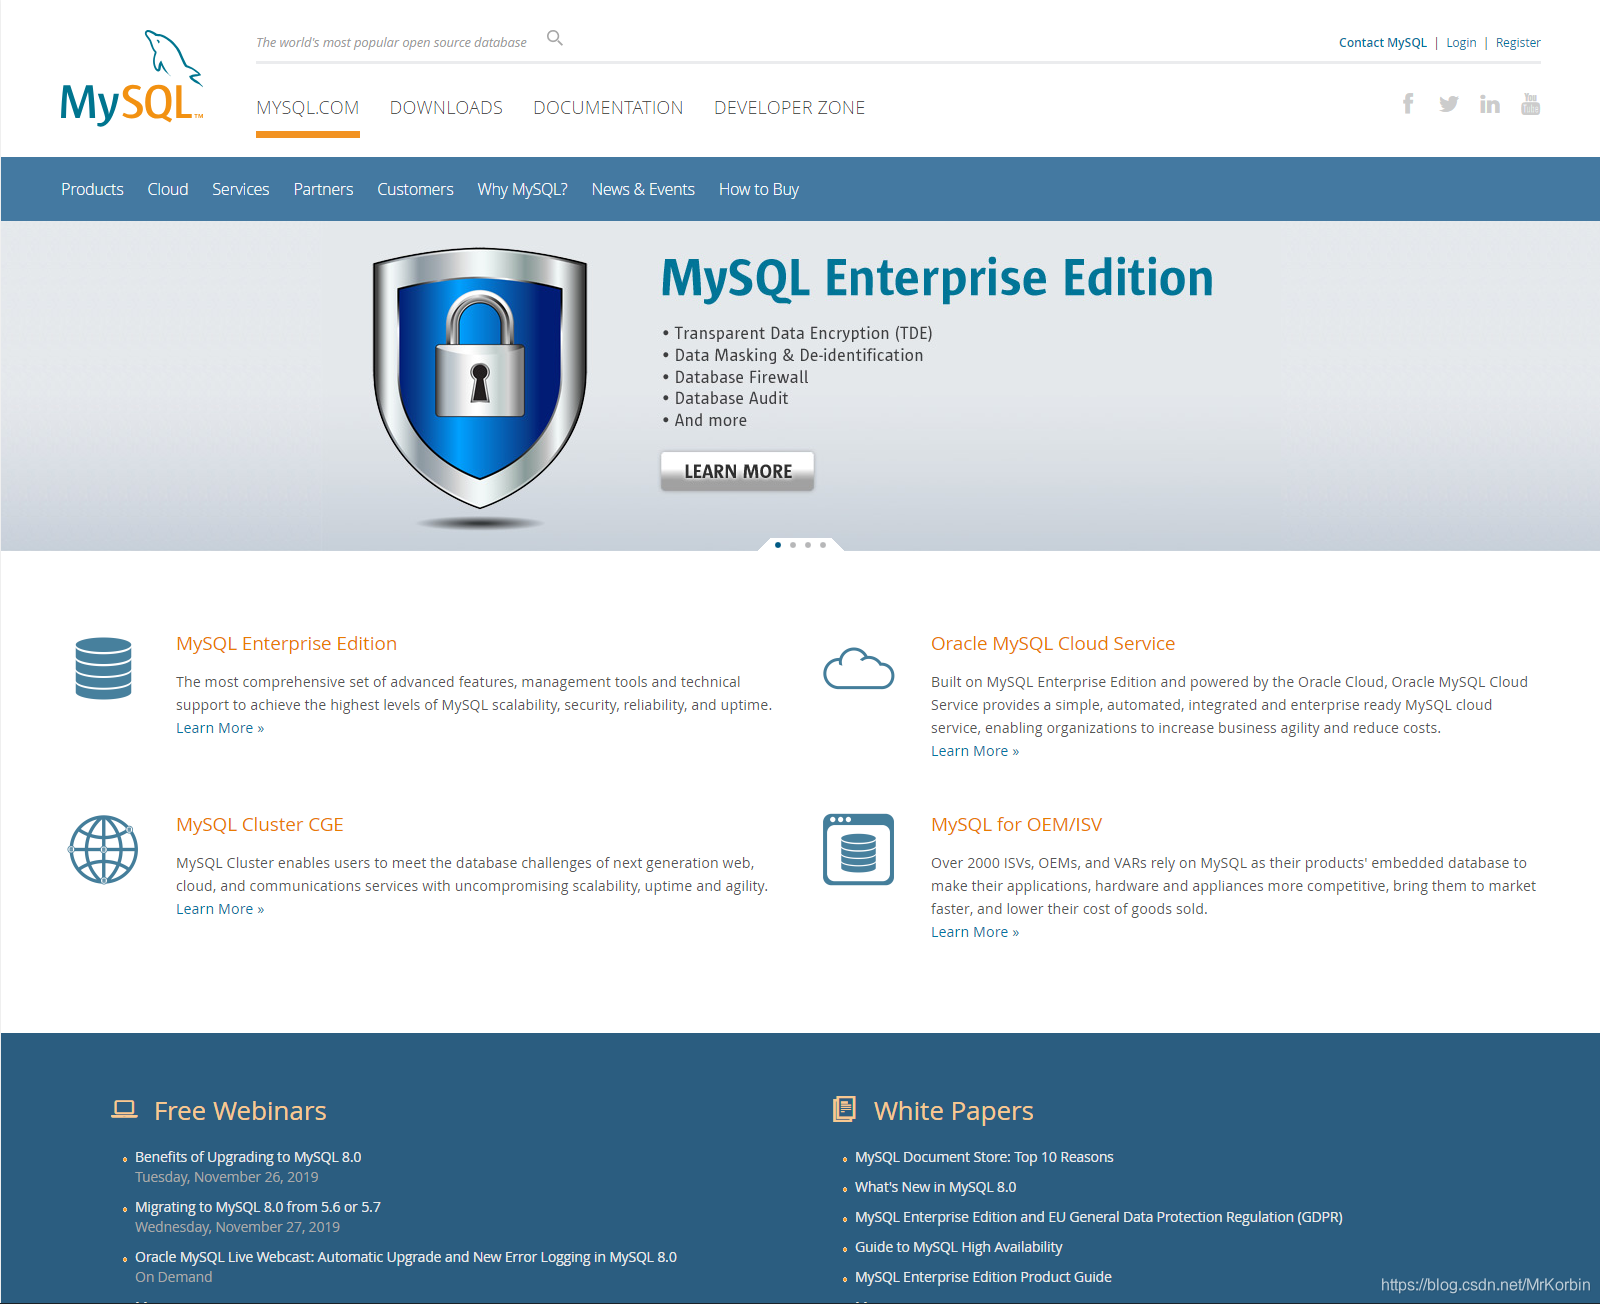Click the Login link
Screen dimensions: 1600x1304
point(1461,43)
